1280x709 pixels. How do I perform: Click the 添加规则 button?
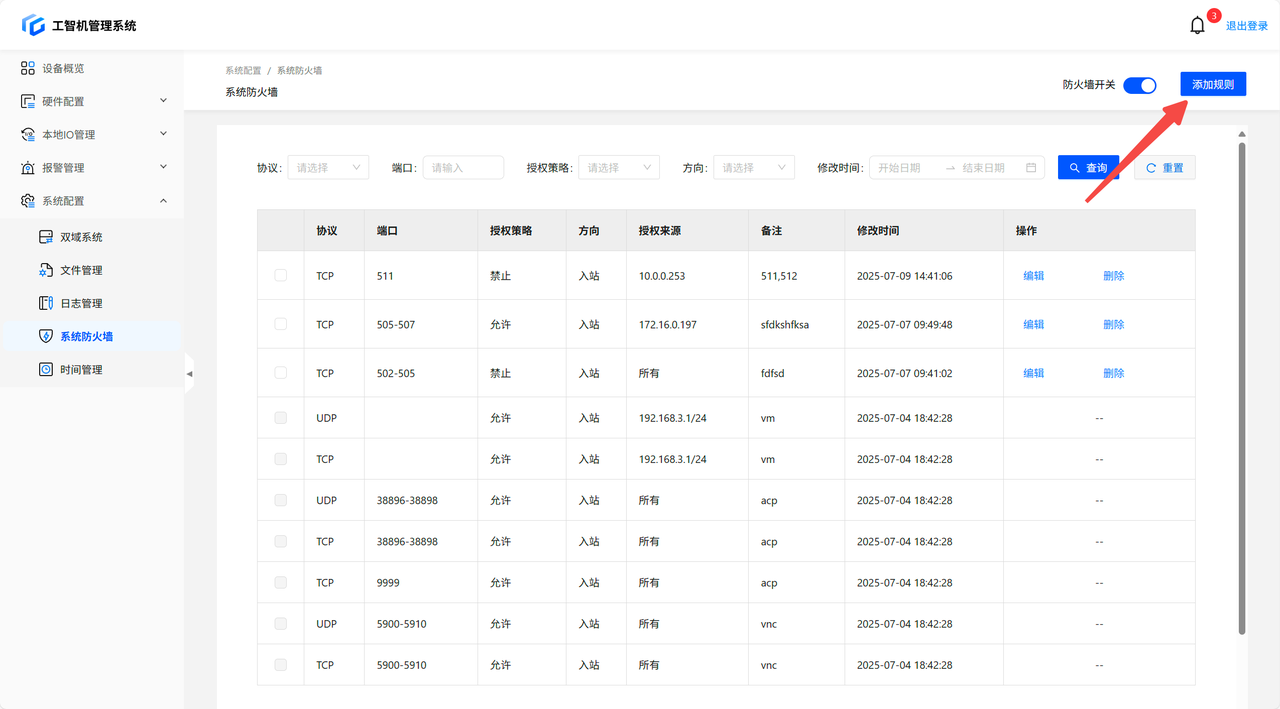pyautogui.click(x=1212, y=85)
